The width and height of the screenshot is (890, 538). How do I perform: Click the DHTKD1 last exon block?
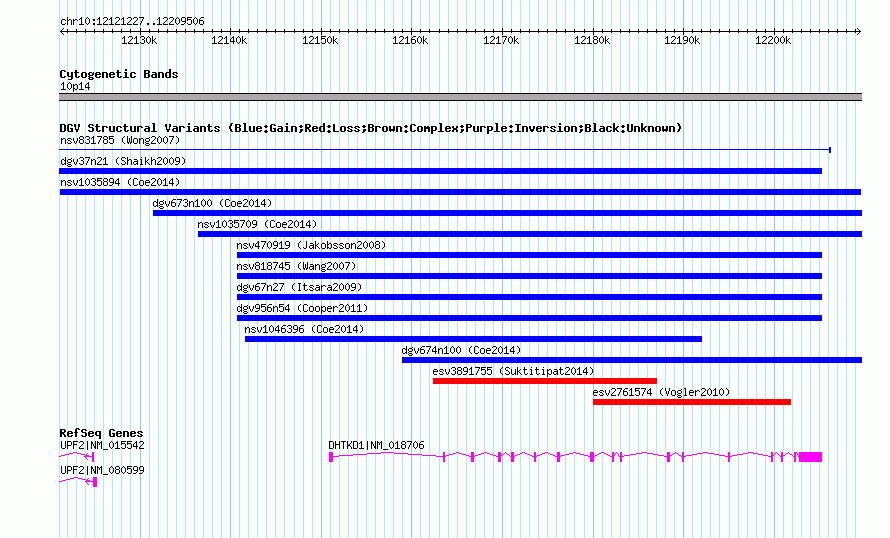[x=811, y=457]
